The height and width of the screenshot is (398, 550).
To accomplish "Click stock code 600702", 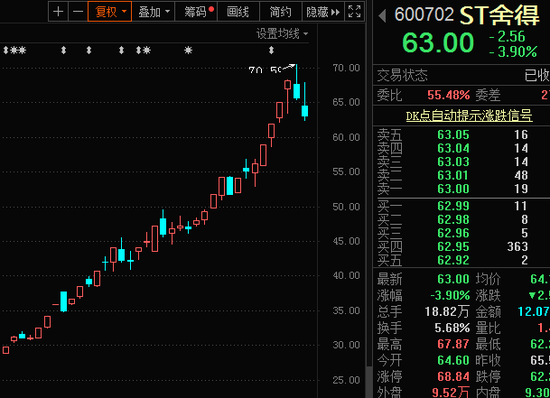I will click(x=424, y=15).
